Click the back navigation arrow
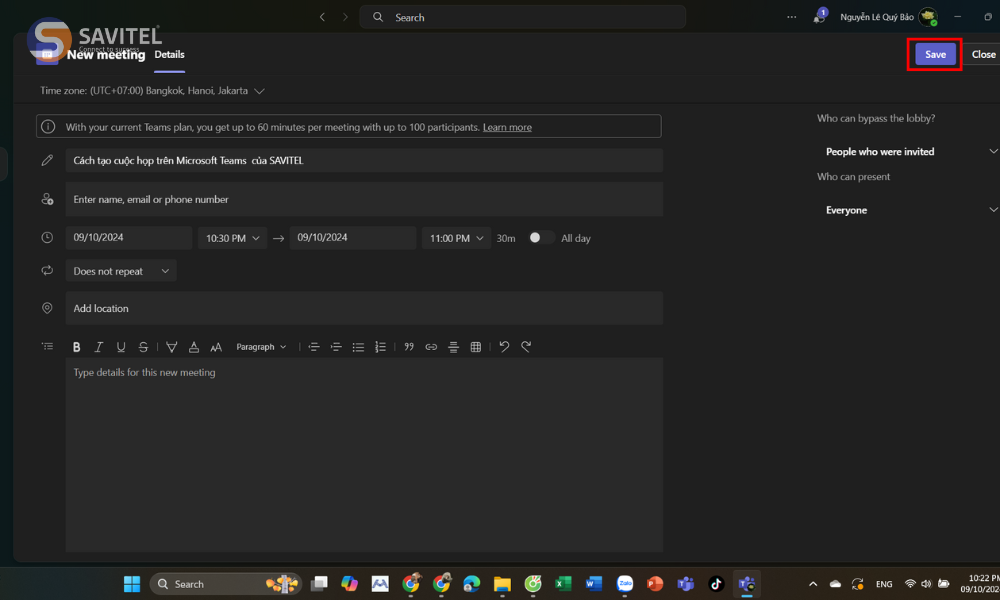 323,17
